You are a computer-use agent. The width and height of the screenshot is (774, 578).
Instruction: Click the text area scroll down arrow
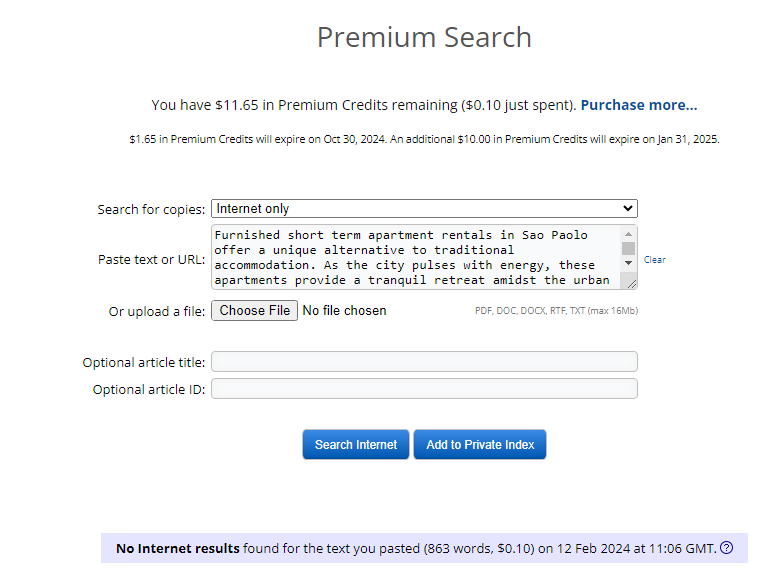[628, 263]
